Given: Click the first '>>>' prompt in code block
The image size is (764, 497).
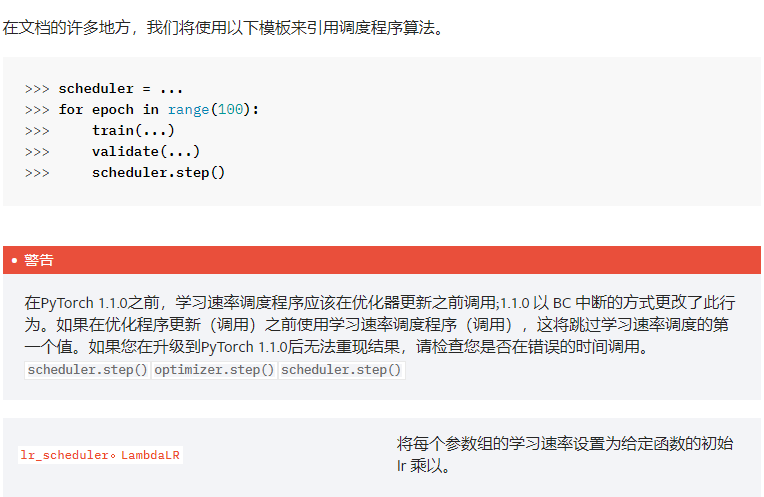Looking at the screenshot, I should pyautogui.click(x=37, y=88).
